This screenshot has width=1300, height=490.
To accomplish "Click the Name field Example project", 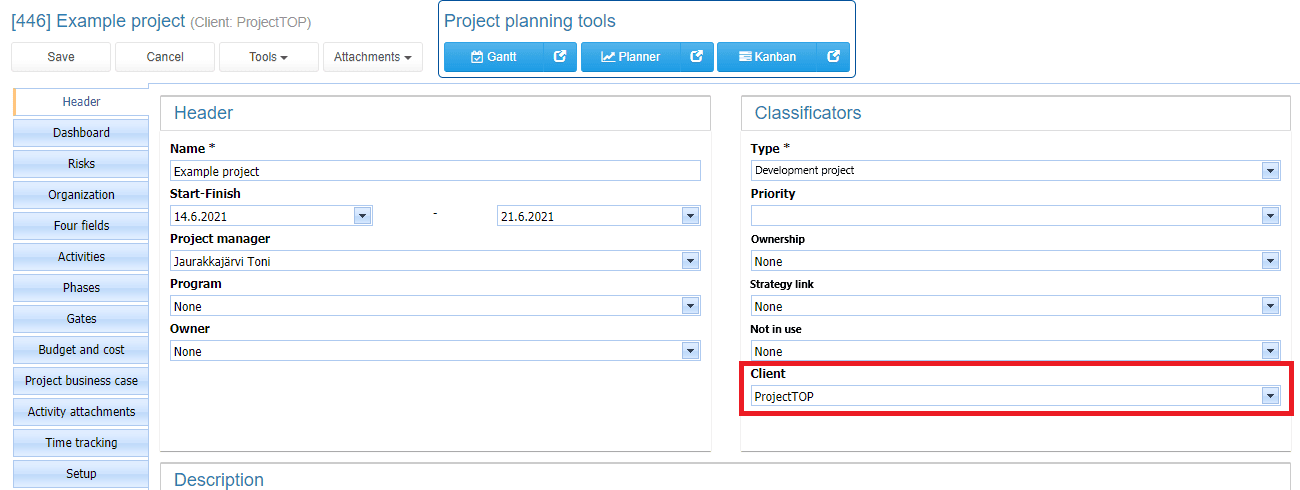I will click(435, 171).
